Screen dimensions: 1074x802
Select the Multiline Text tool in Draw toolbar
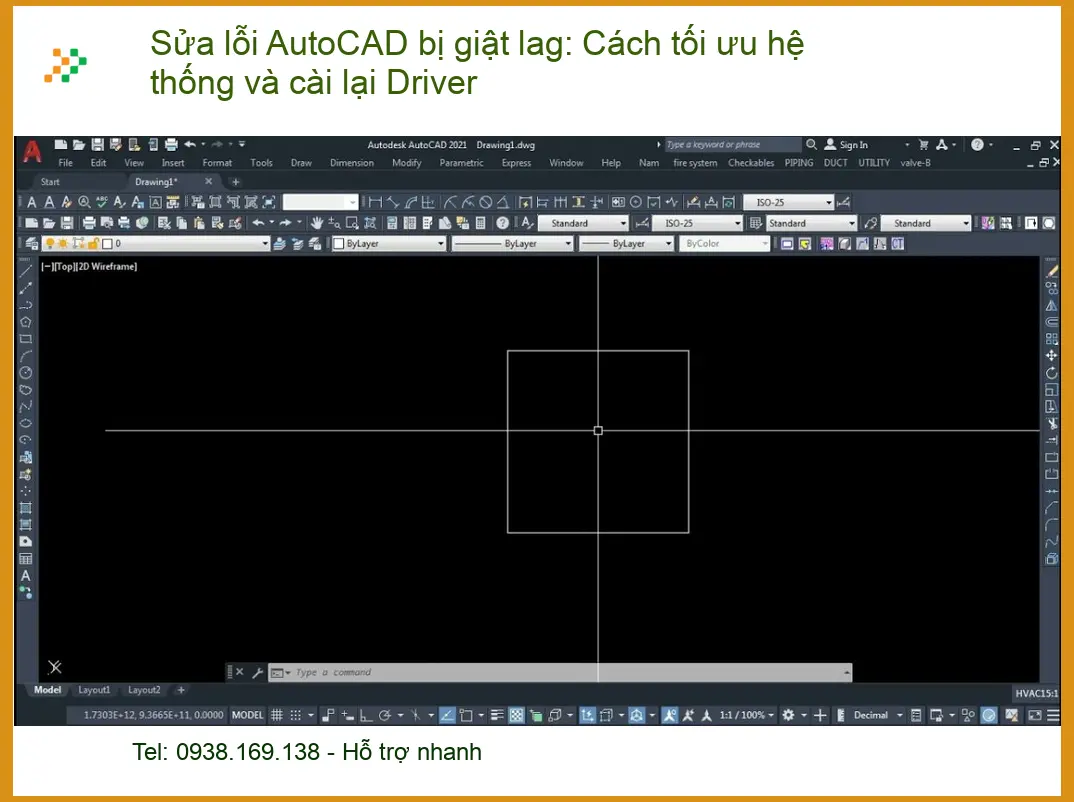(x=25, y=575)
